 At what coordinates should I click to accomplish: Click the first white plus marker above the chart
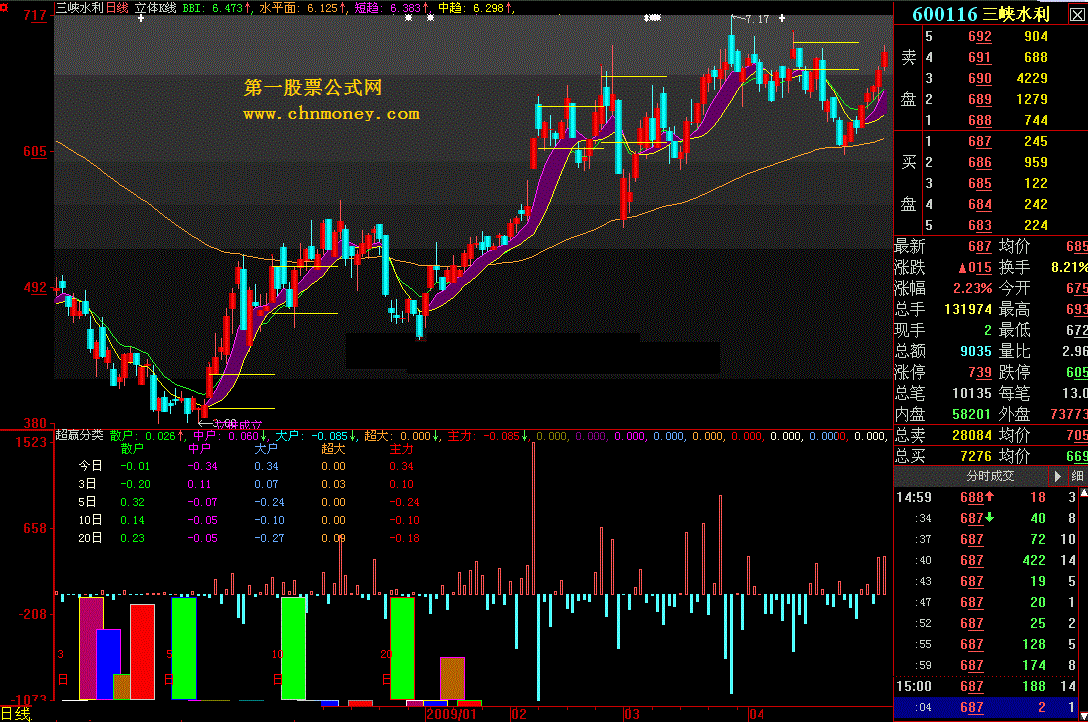[141, 18]
